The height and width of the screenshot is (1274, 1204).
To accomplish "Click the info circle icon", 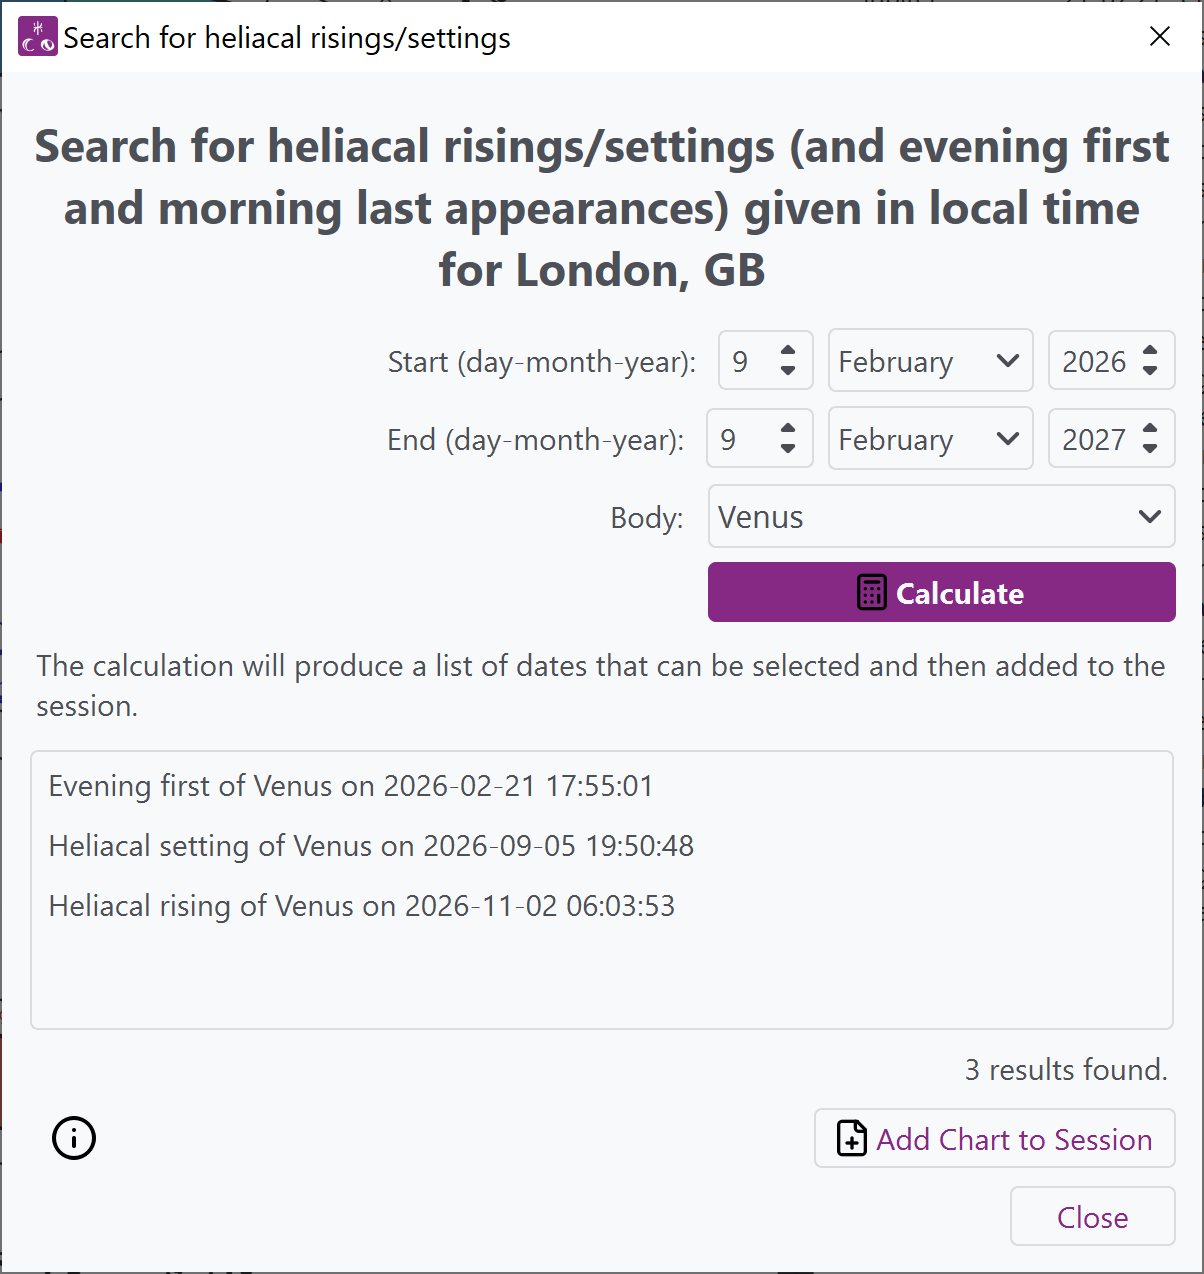I will (x=72, y=1138).
